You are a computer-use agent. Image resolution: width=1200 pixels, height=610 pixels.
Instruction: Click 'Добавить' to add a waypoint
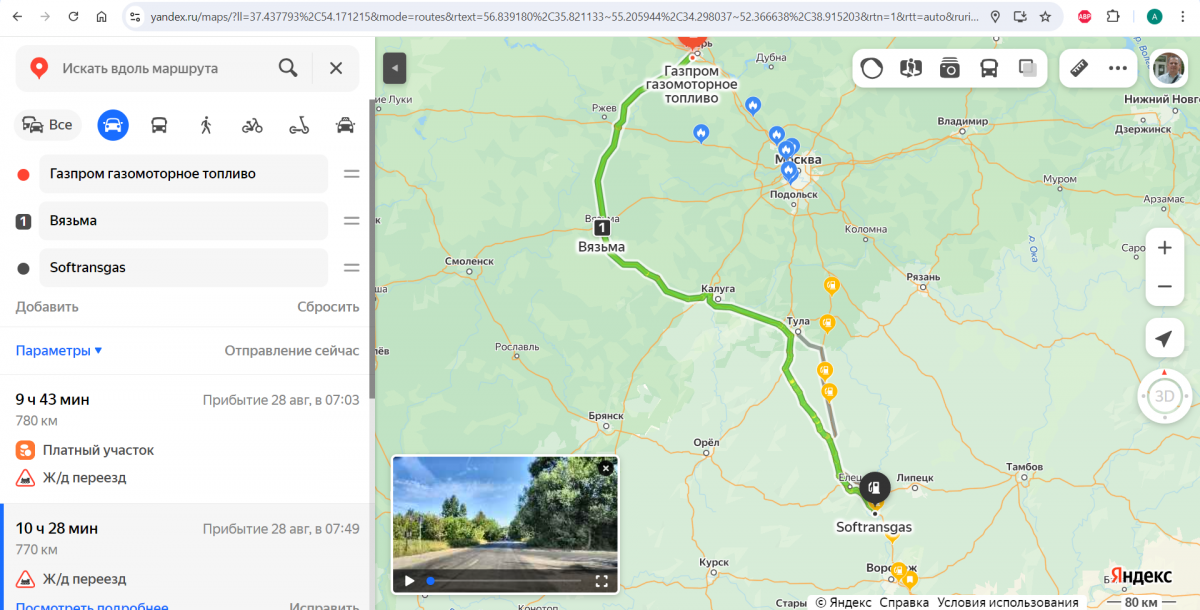click(x=47, y=307)
